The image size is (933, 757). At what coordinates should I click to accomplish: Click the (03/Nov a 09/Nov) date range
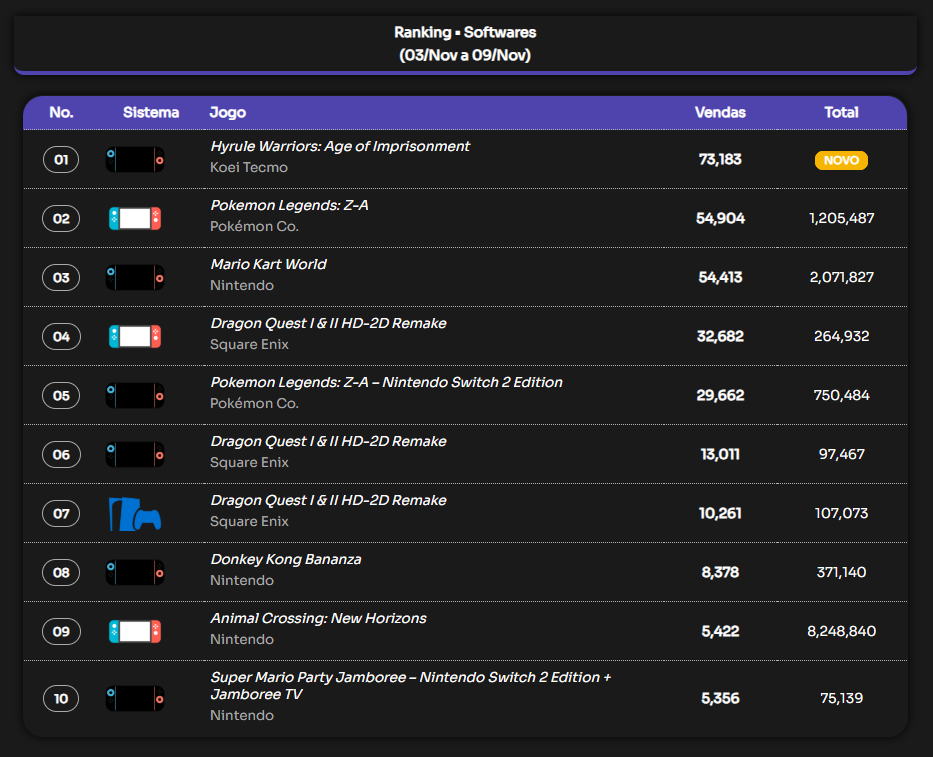click(465, 55)
